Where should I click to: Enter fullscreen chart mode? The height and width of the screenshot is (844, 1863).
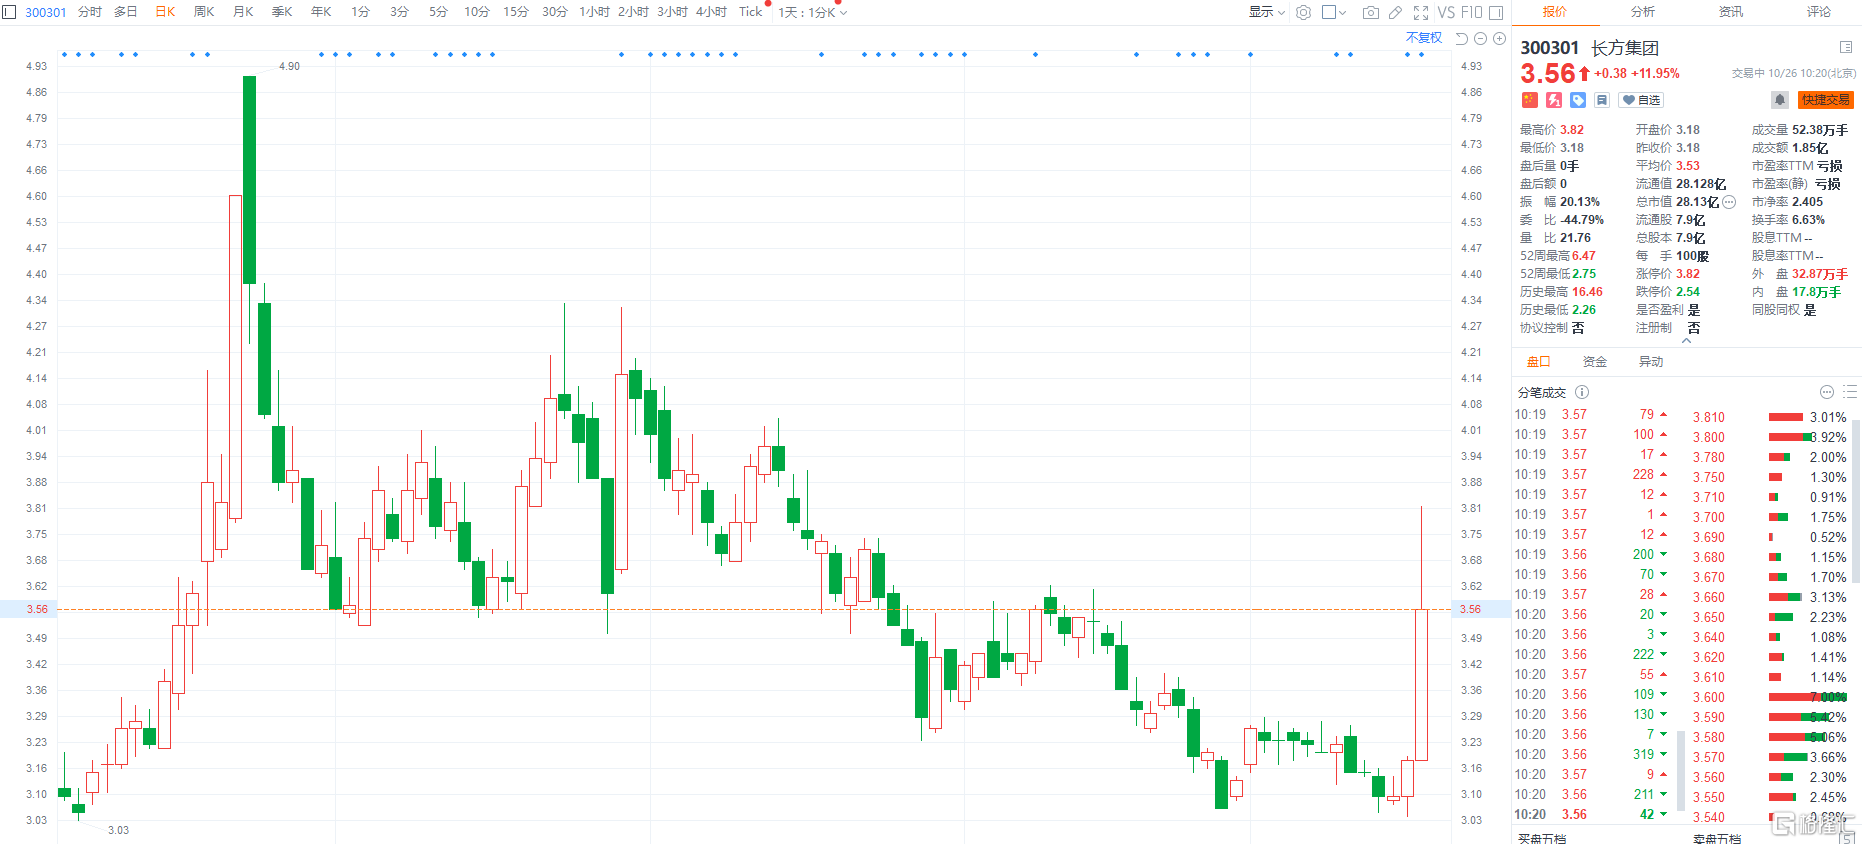[x=1421, y=12]
